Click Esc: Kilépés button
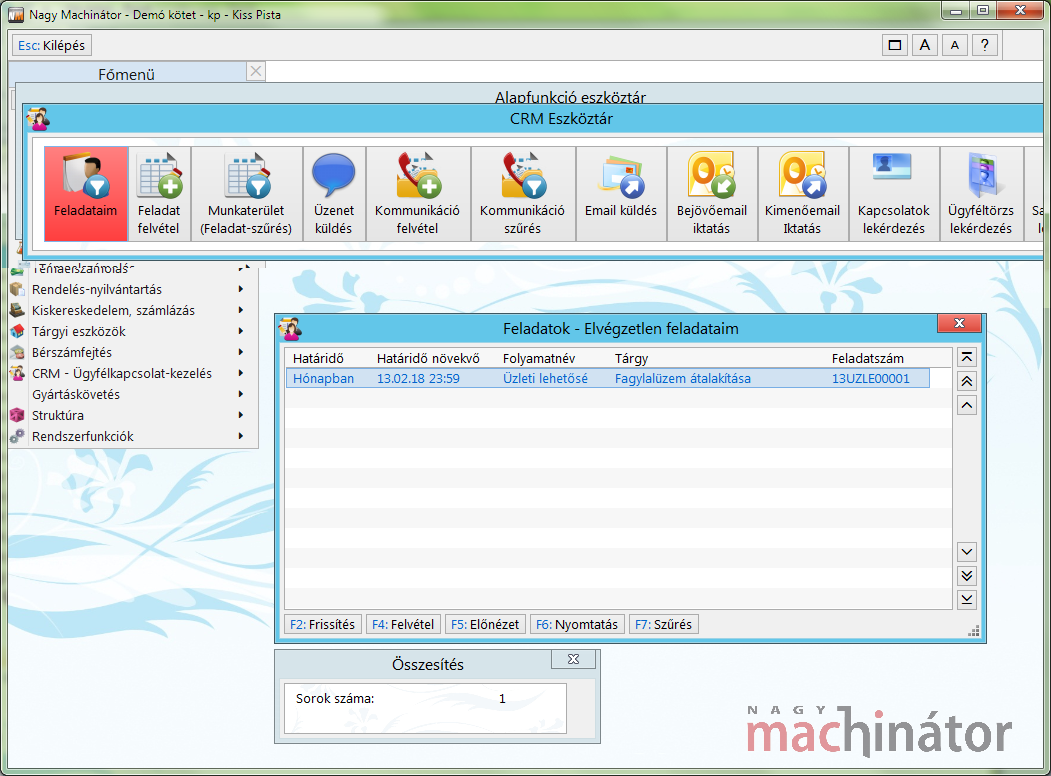Viewport: 1051px width, 776px height. tap(52, 45)
